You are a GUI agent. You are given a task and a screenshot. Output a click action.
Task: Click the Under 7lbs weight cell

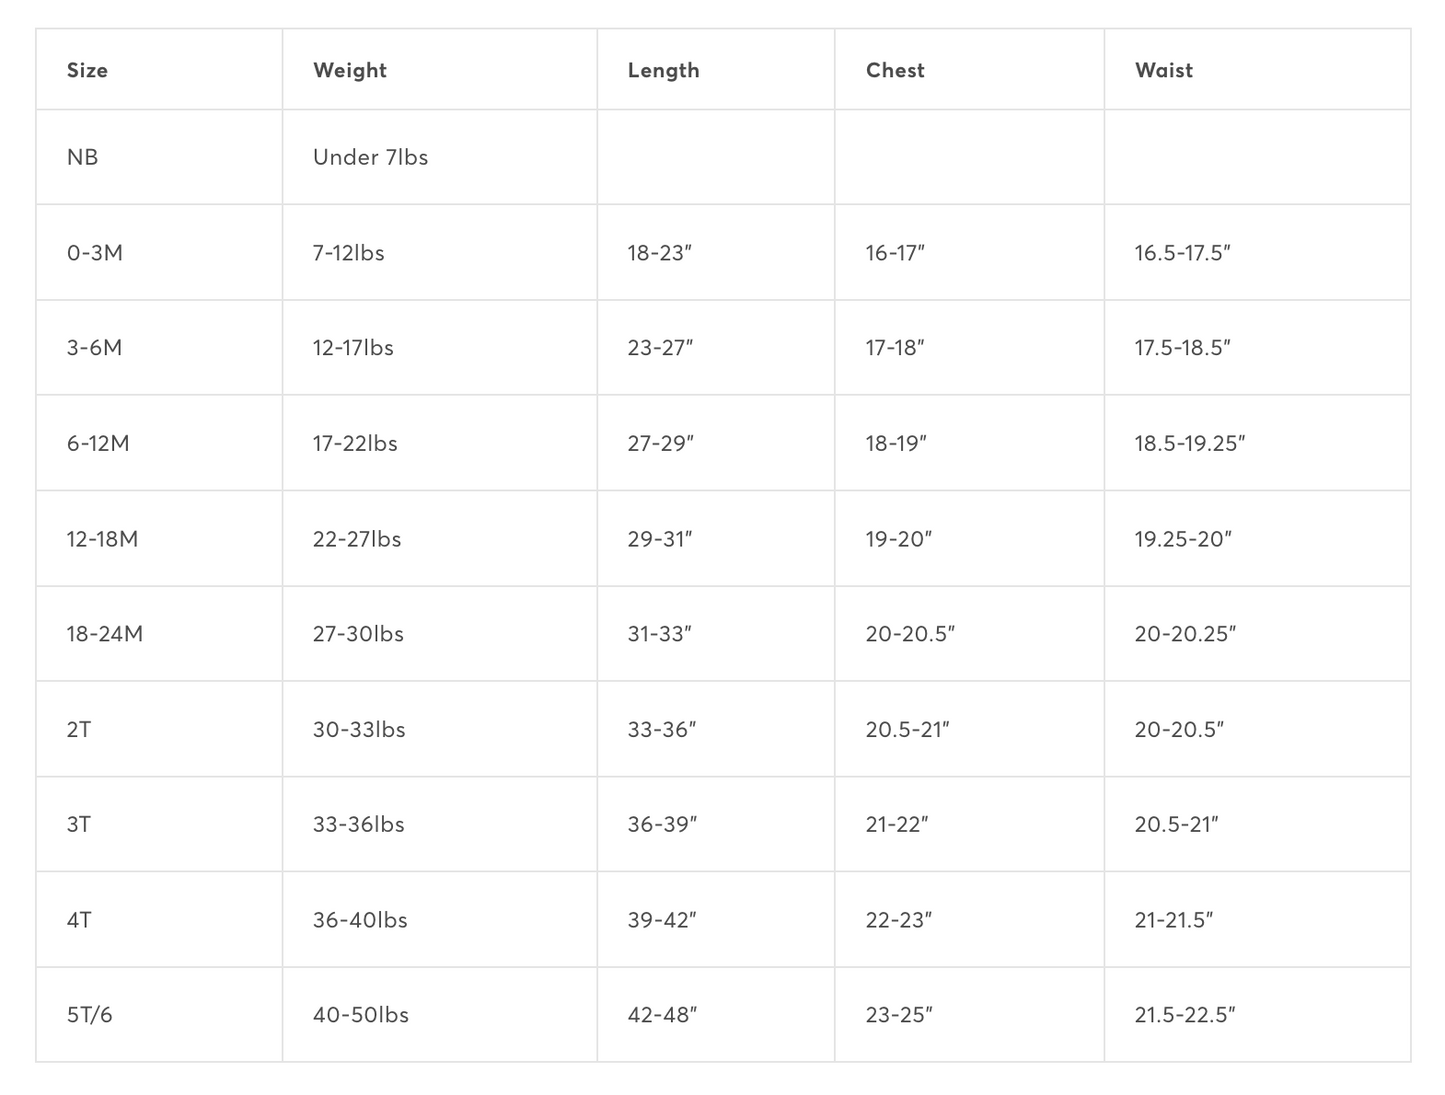[370, 157]
